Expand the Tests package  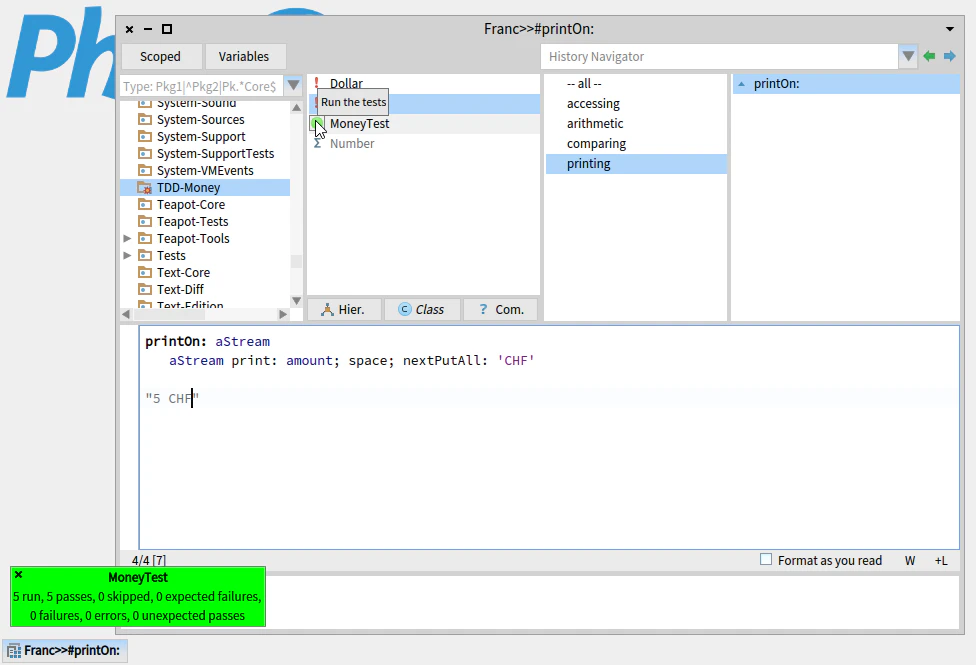coord(127,255)
